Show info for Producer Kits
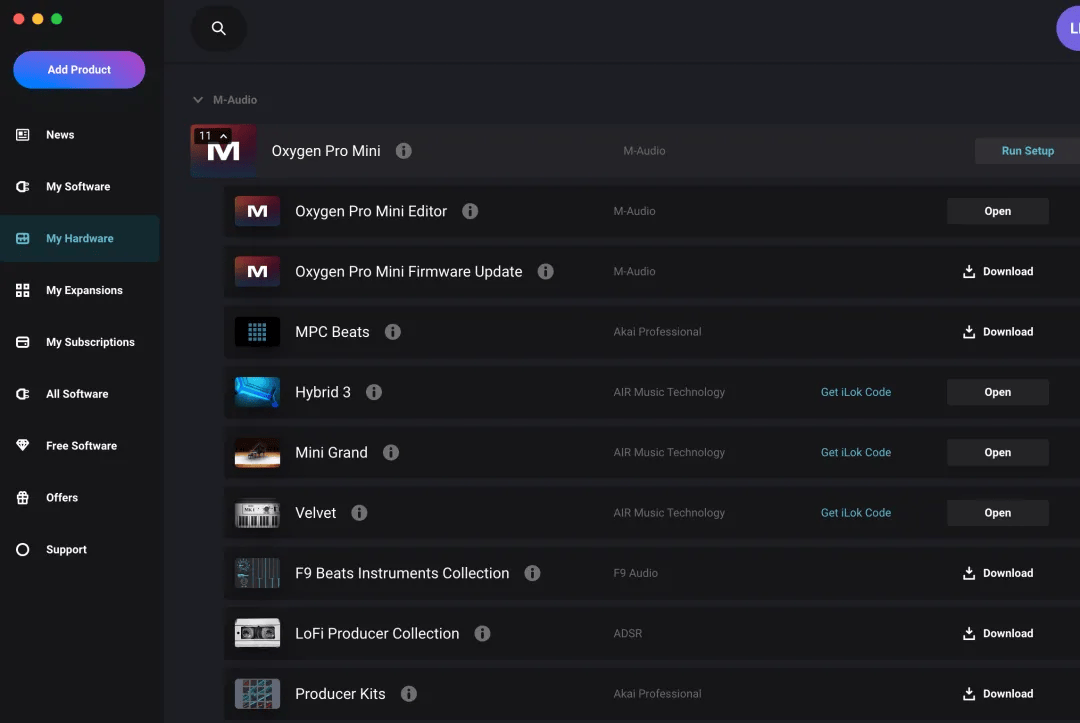 pos(408,694)
